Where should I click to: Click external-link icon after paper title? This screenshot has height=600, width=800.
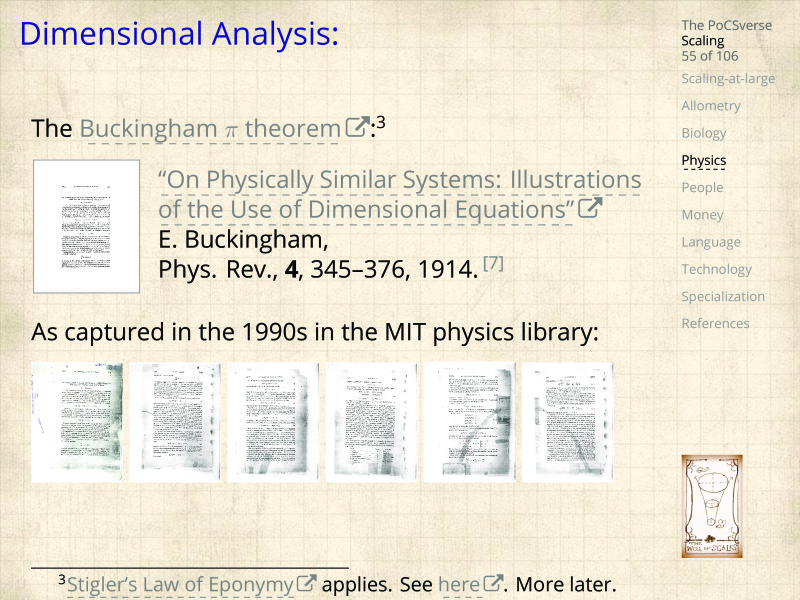click(x=590, y=209)
